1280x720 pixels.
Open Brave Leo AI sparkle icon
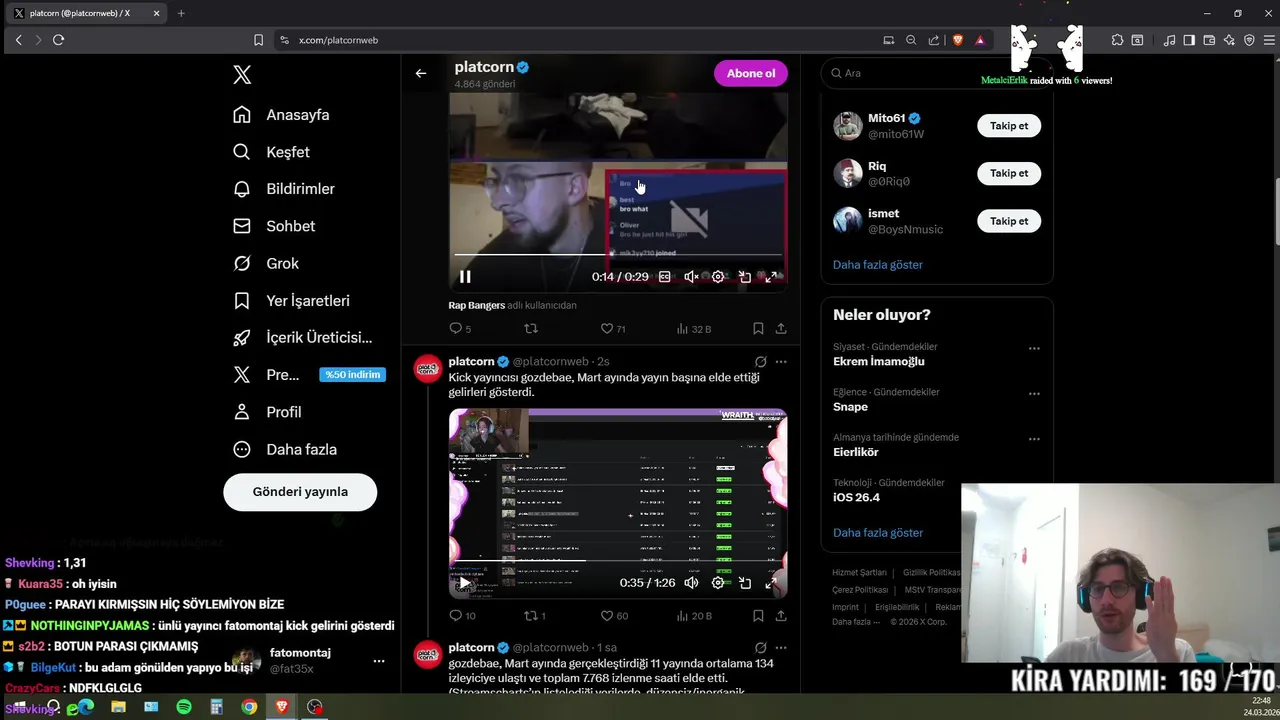[1229, 40]
